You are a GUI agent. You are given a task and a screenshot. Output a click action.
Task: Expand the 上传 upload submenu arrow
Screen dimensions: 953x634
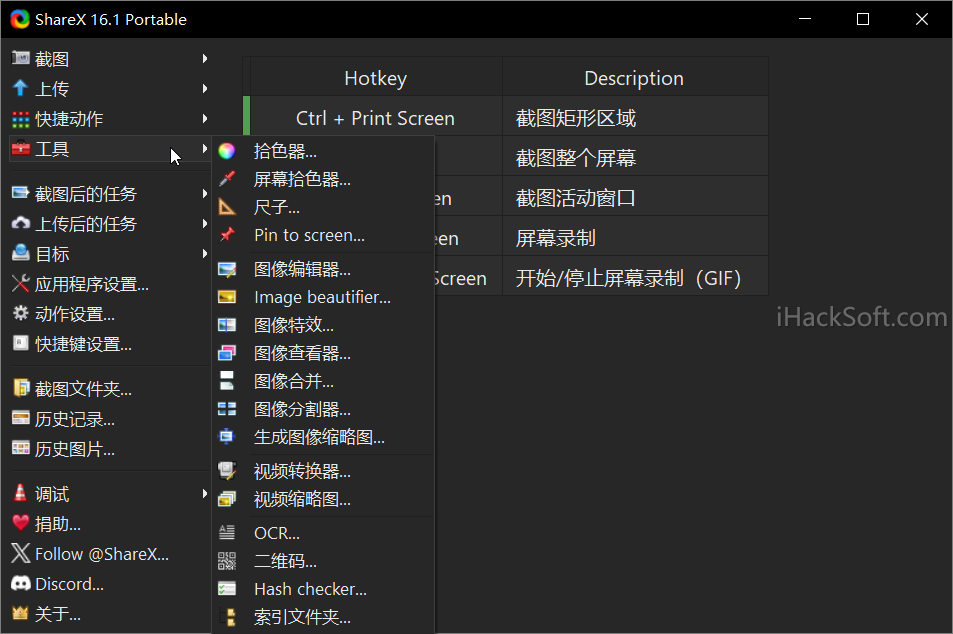[x=205, y=88]
